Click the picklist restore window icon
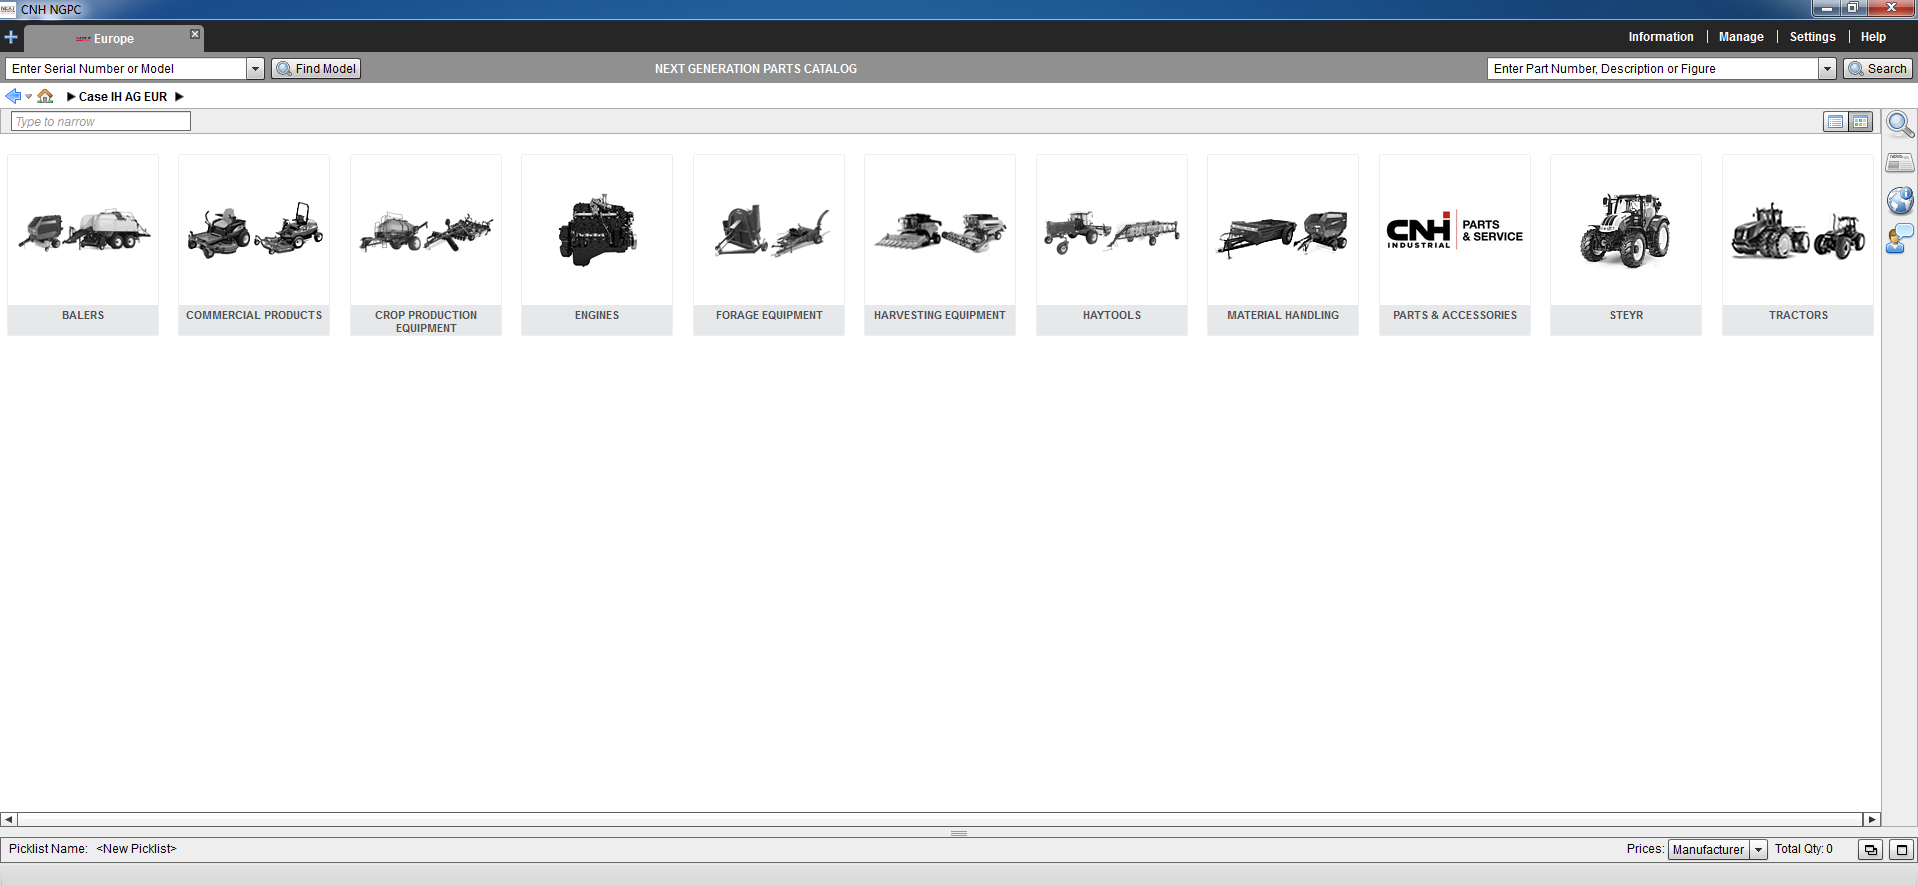 pos(1870,850)
